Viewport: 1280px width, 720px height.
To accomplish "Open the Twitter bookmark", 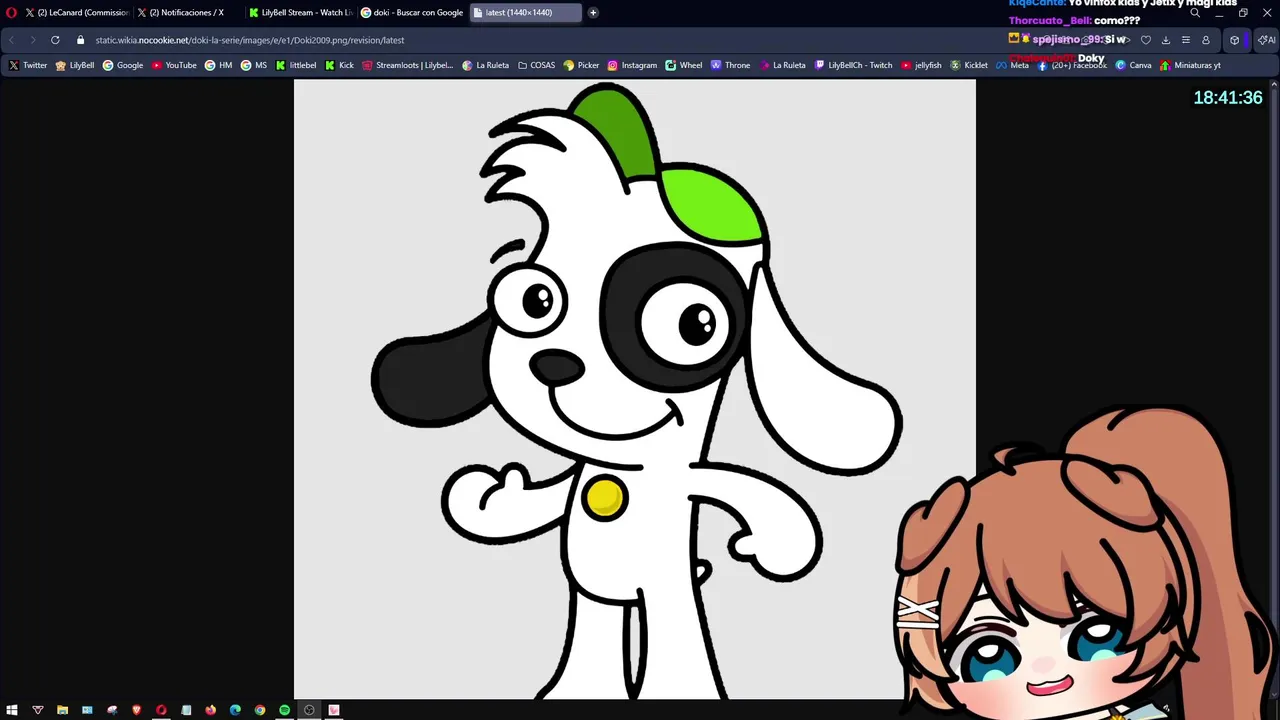I will click(x=28, y=65).
